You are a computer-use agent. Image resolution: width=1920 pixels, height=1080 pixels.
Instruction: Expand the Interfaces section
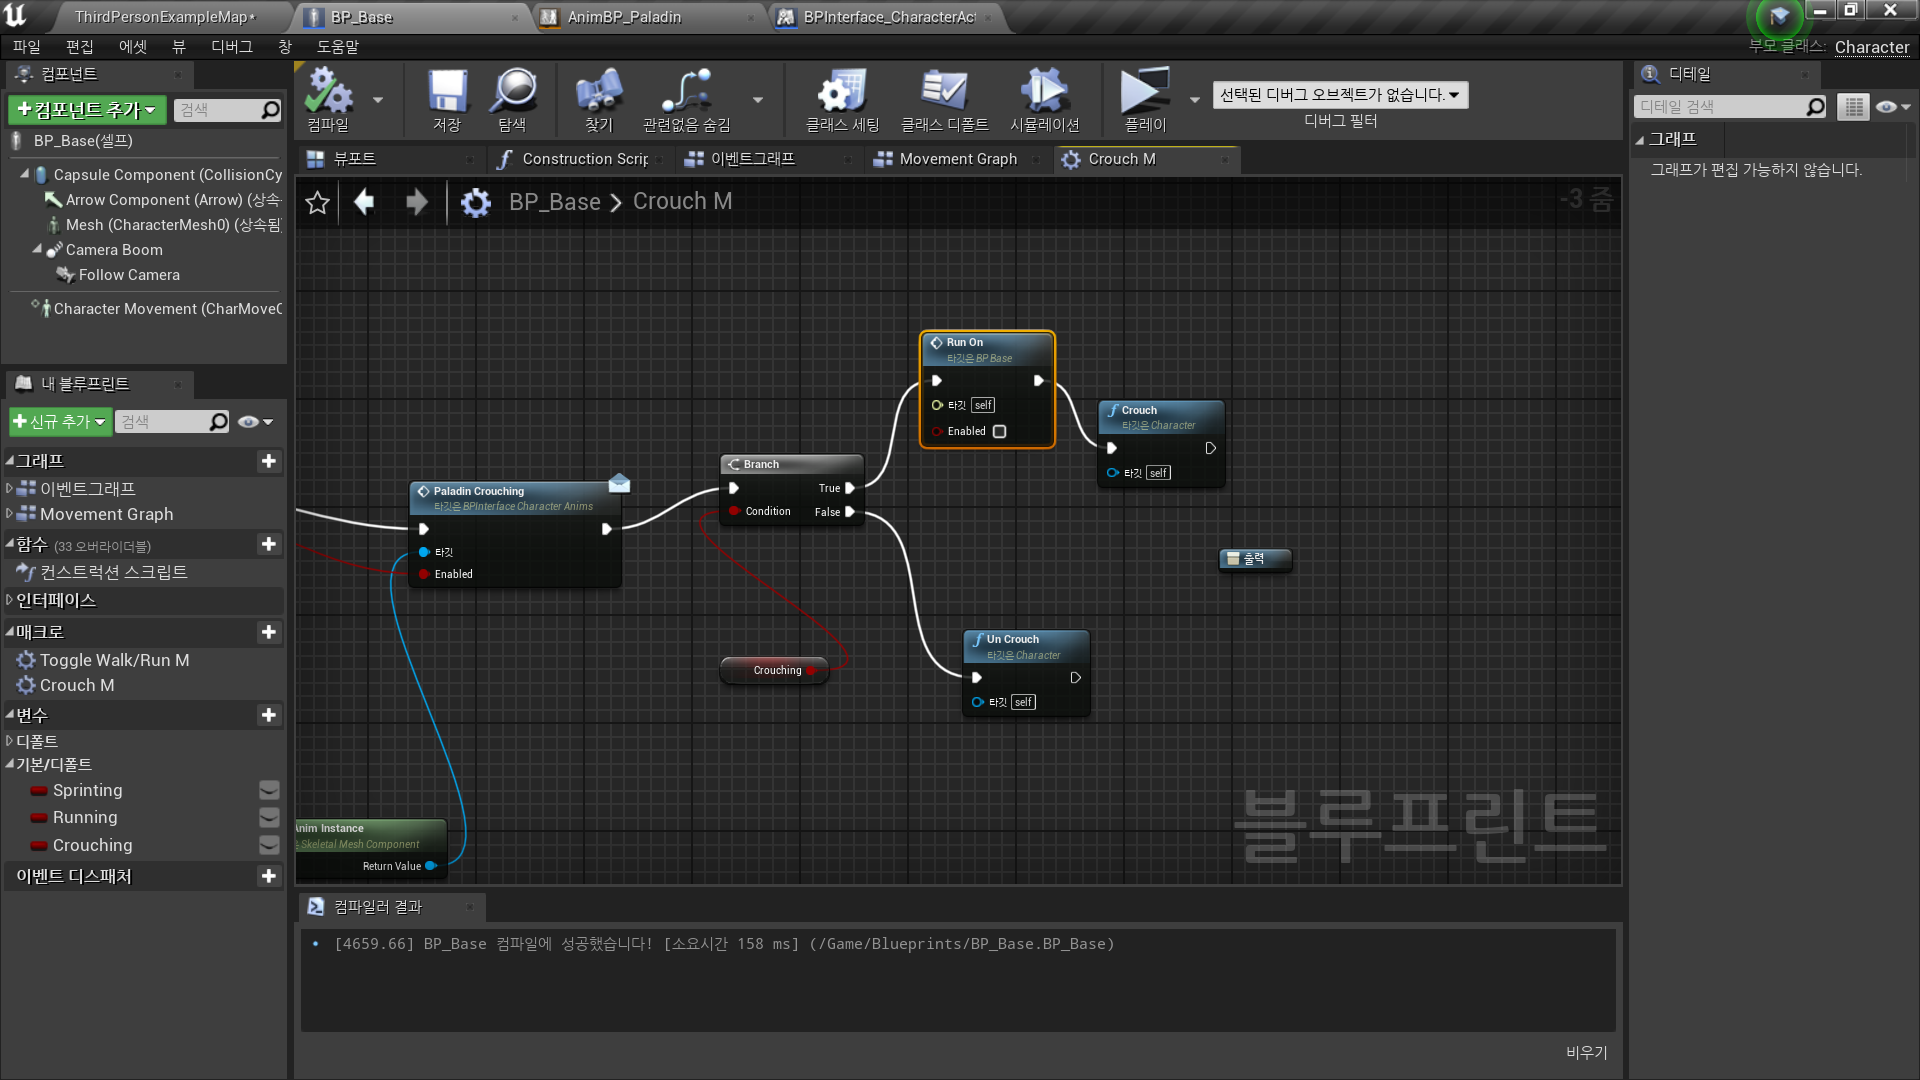click(10, 600)
